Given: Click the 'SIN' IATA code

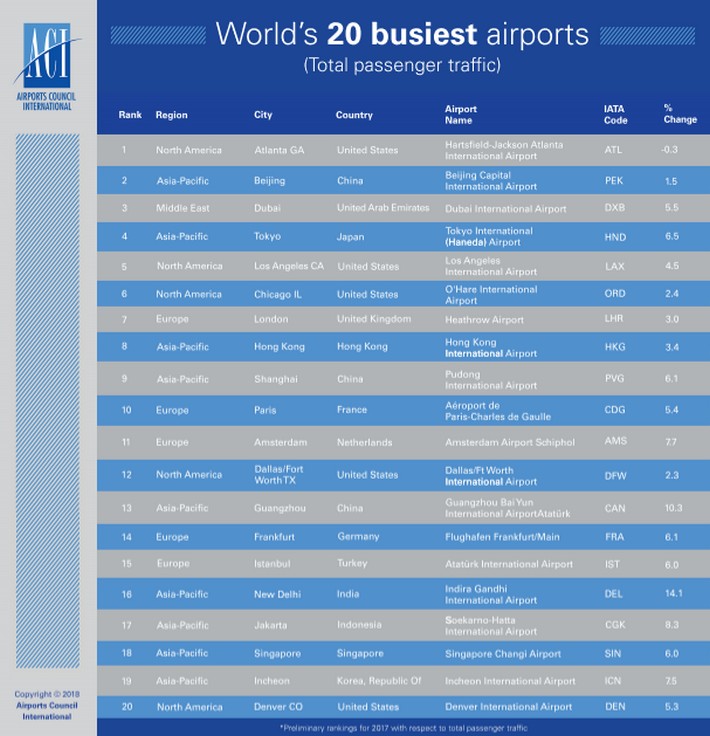Looking at the screenshot, I should (613, 653).
